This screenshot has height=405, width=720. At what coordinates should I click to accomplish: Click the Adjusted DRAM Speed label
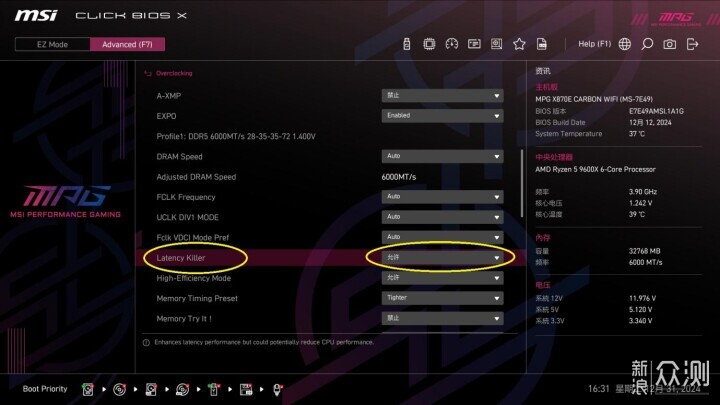196,177
